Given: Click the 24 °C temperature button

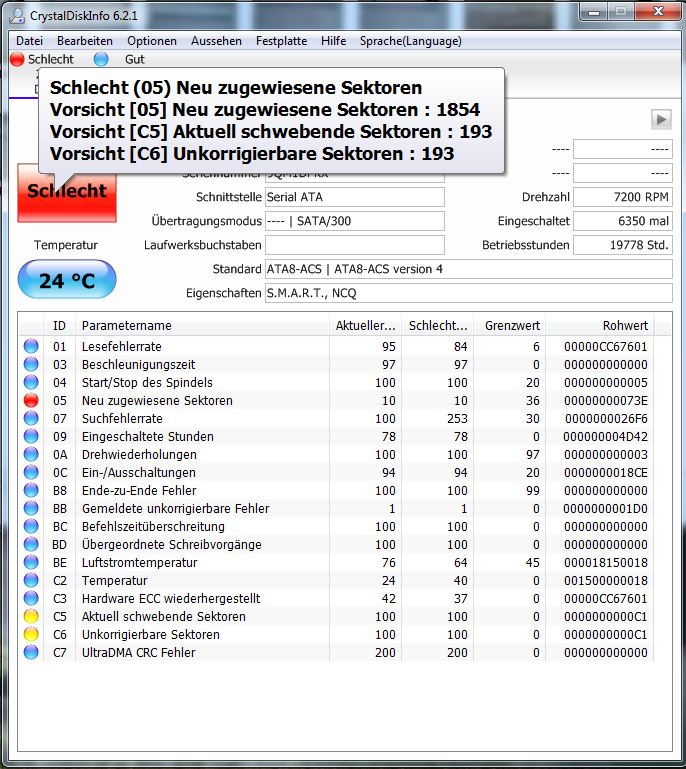Looking at the screenshot, I should tap(67, 280).
